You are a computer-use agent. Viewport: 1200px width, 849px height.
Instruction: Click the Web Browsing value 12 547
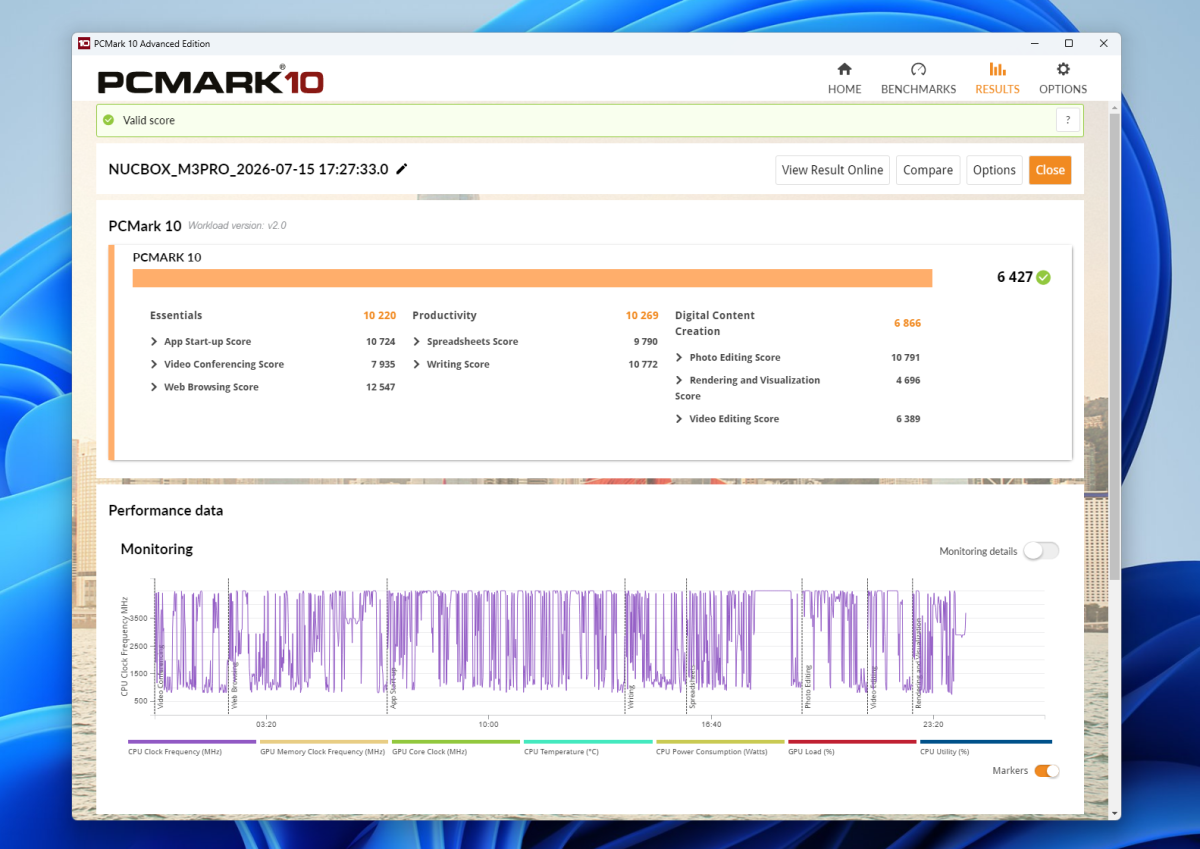click(380, 388)
